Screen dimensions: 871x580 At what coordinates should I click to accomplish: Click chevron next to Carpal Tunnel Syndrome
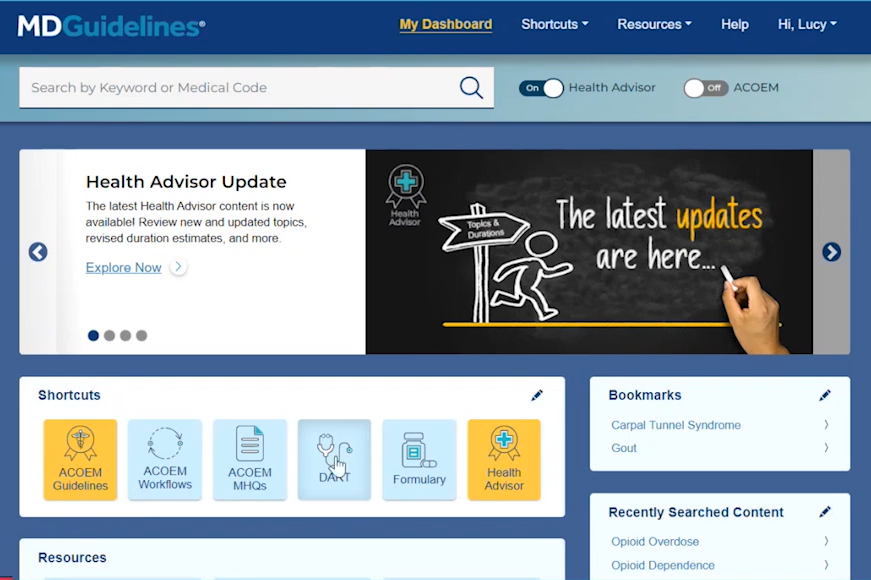(x=826, y=425)
